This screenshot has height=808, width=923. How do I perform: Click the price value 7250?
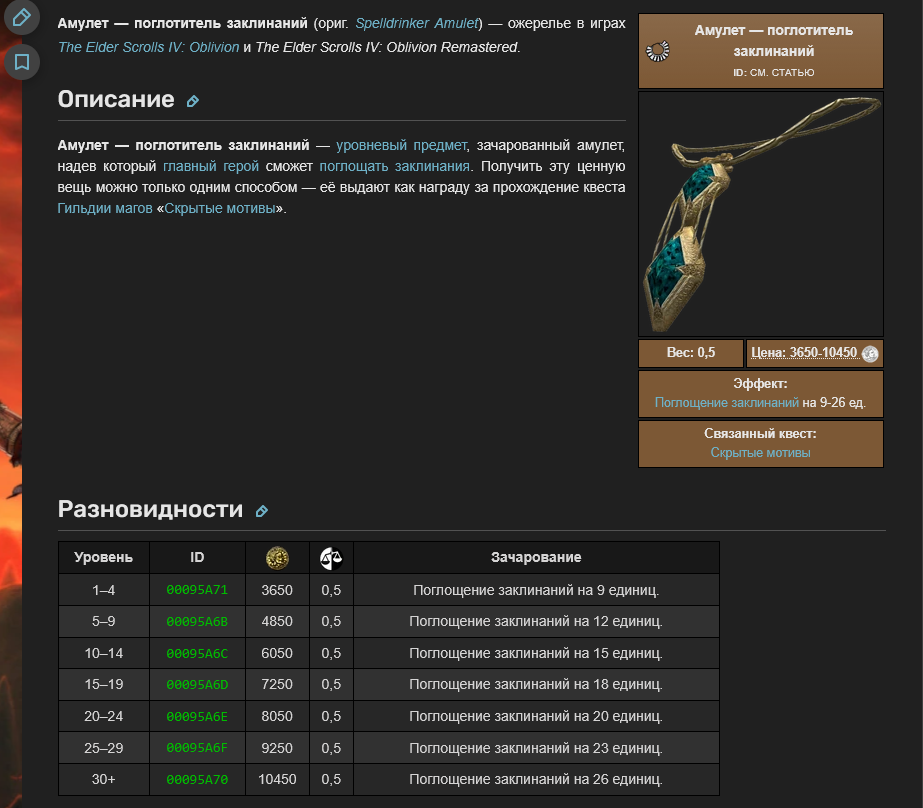point(277,684)
